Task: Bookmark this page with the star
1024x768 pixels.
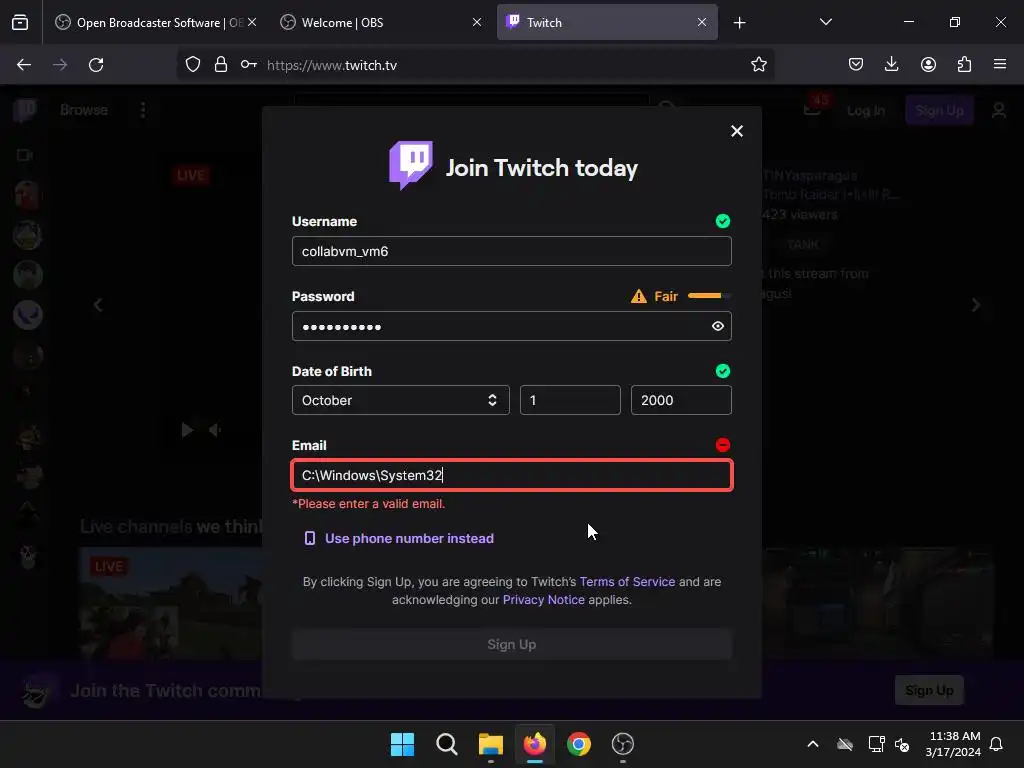Action: [758, 65]
